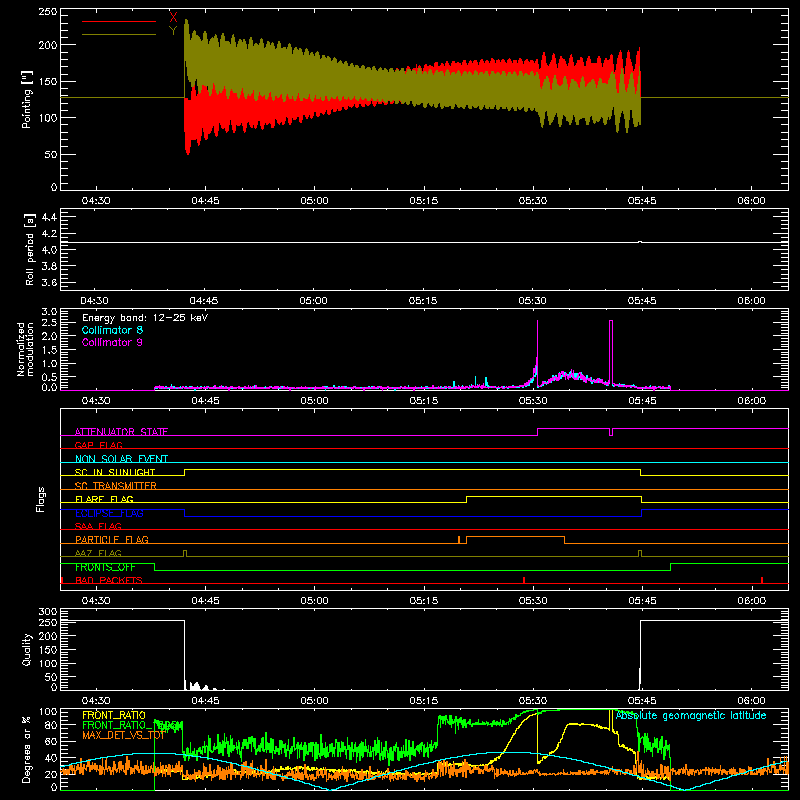Click the cyan Collimator 8 legend label

coord(112,330)
